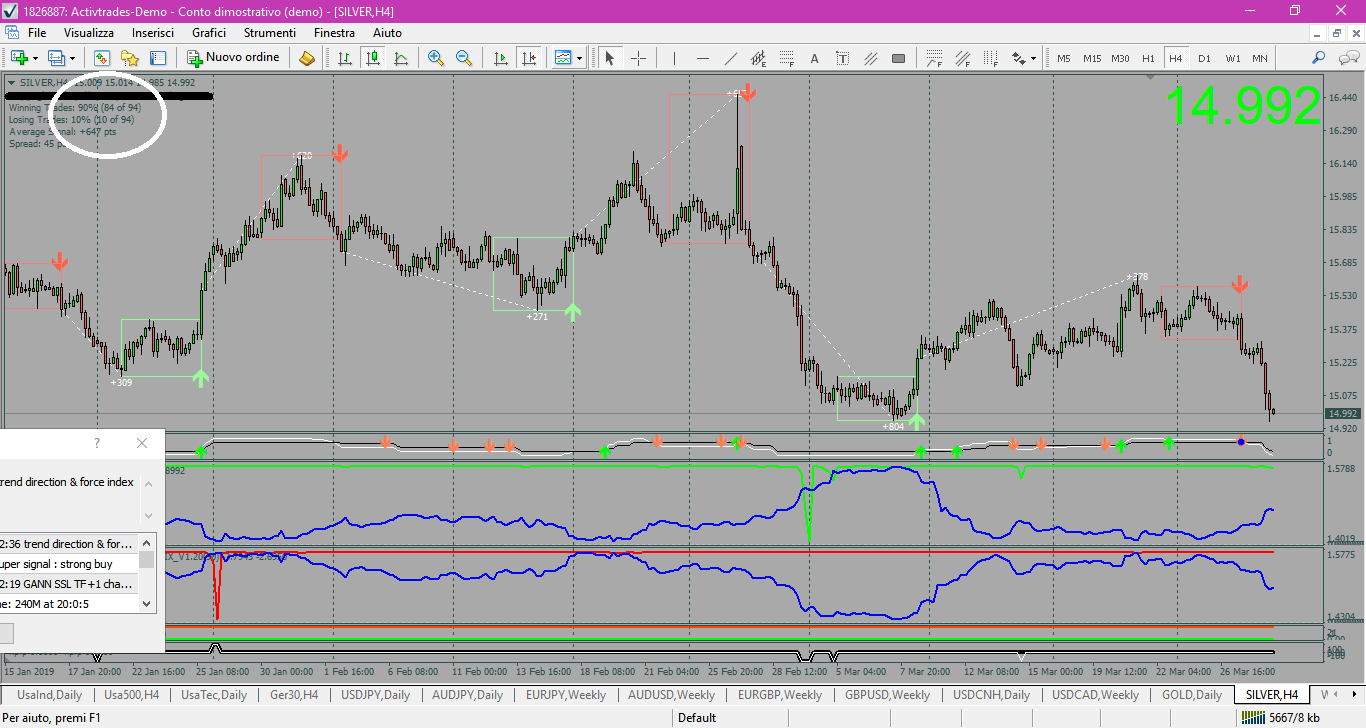Toggle chart auto scroll
Image resolution: width=1366 pixels, height=728 pixels.
click(x=501, y=58)
